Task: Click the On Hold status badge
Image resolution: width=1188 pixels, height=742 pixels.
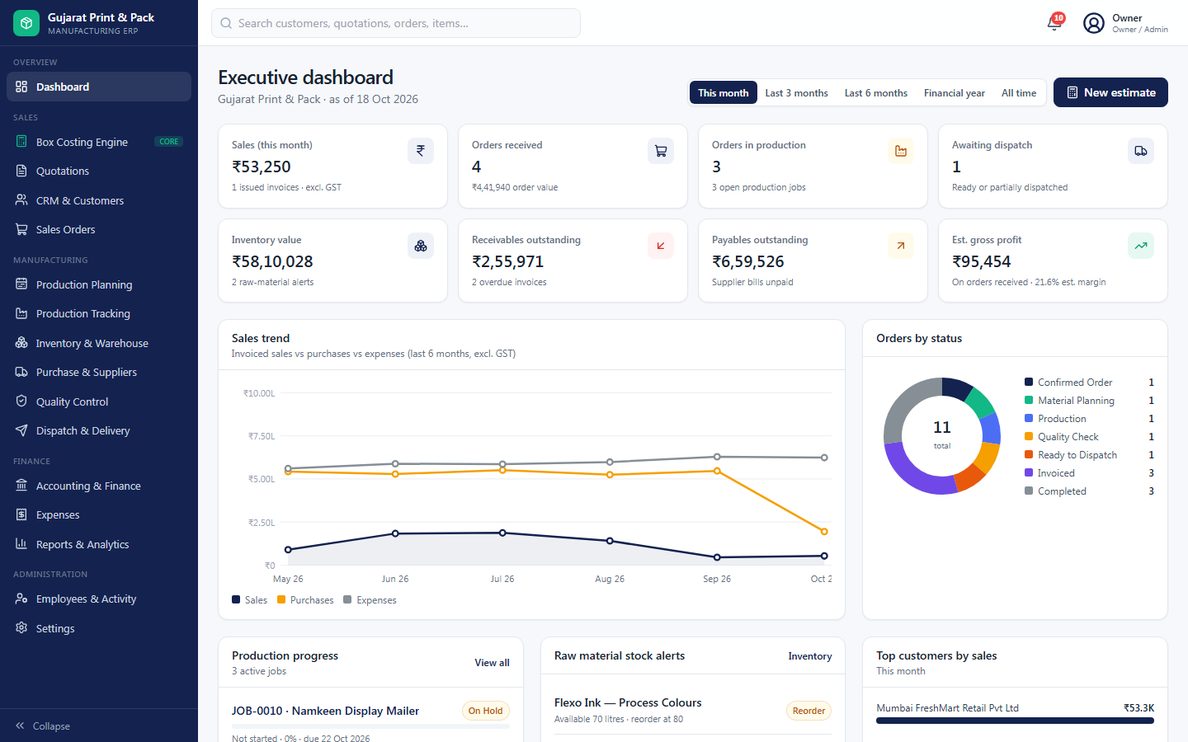Action: click(486, 711)
